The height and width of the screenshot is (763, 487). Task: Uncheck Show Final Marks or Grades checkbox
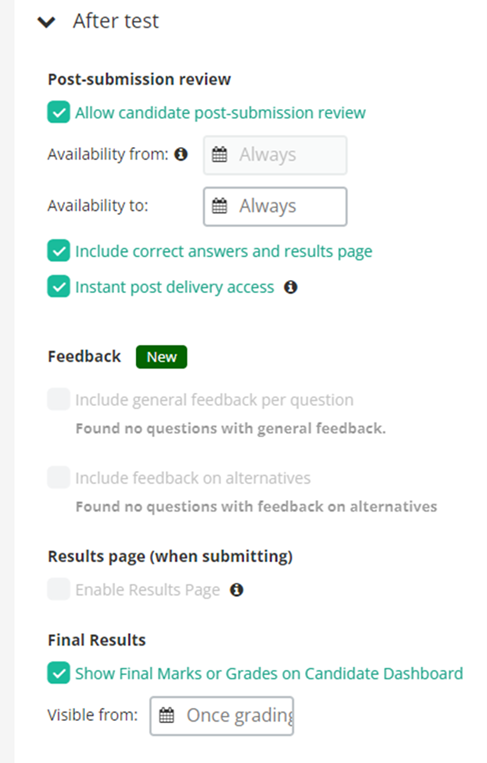[58, 673]
